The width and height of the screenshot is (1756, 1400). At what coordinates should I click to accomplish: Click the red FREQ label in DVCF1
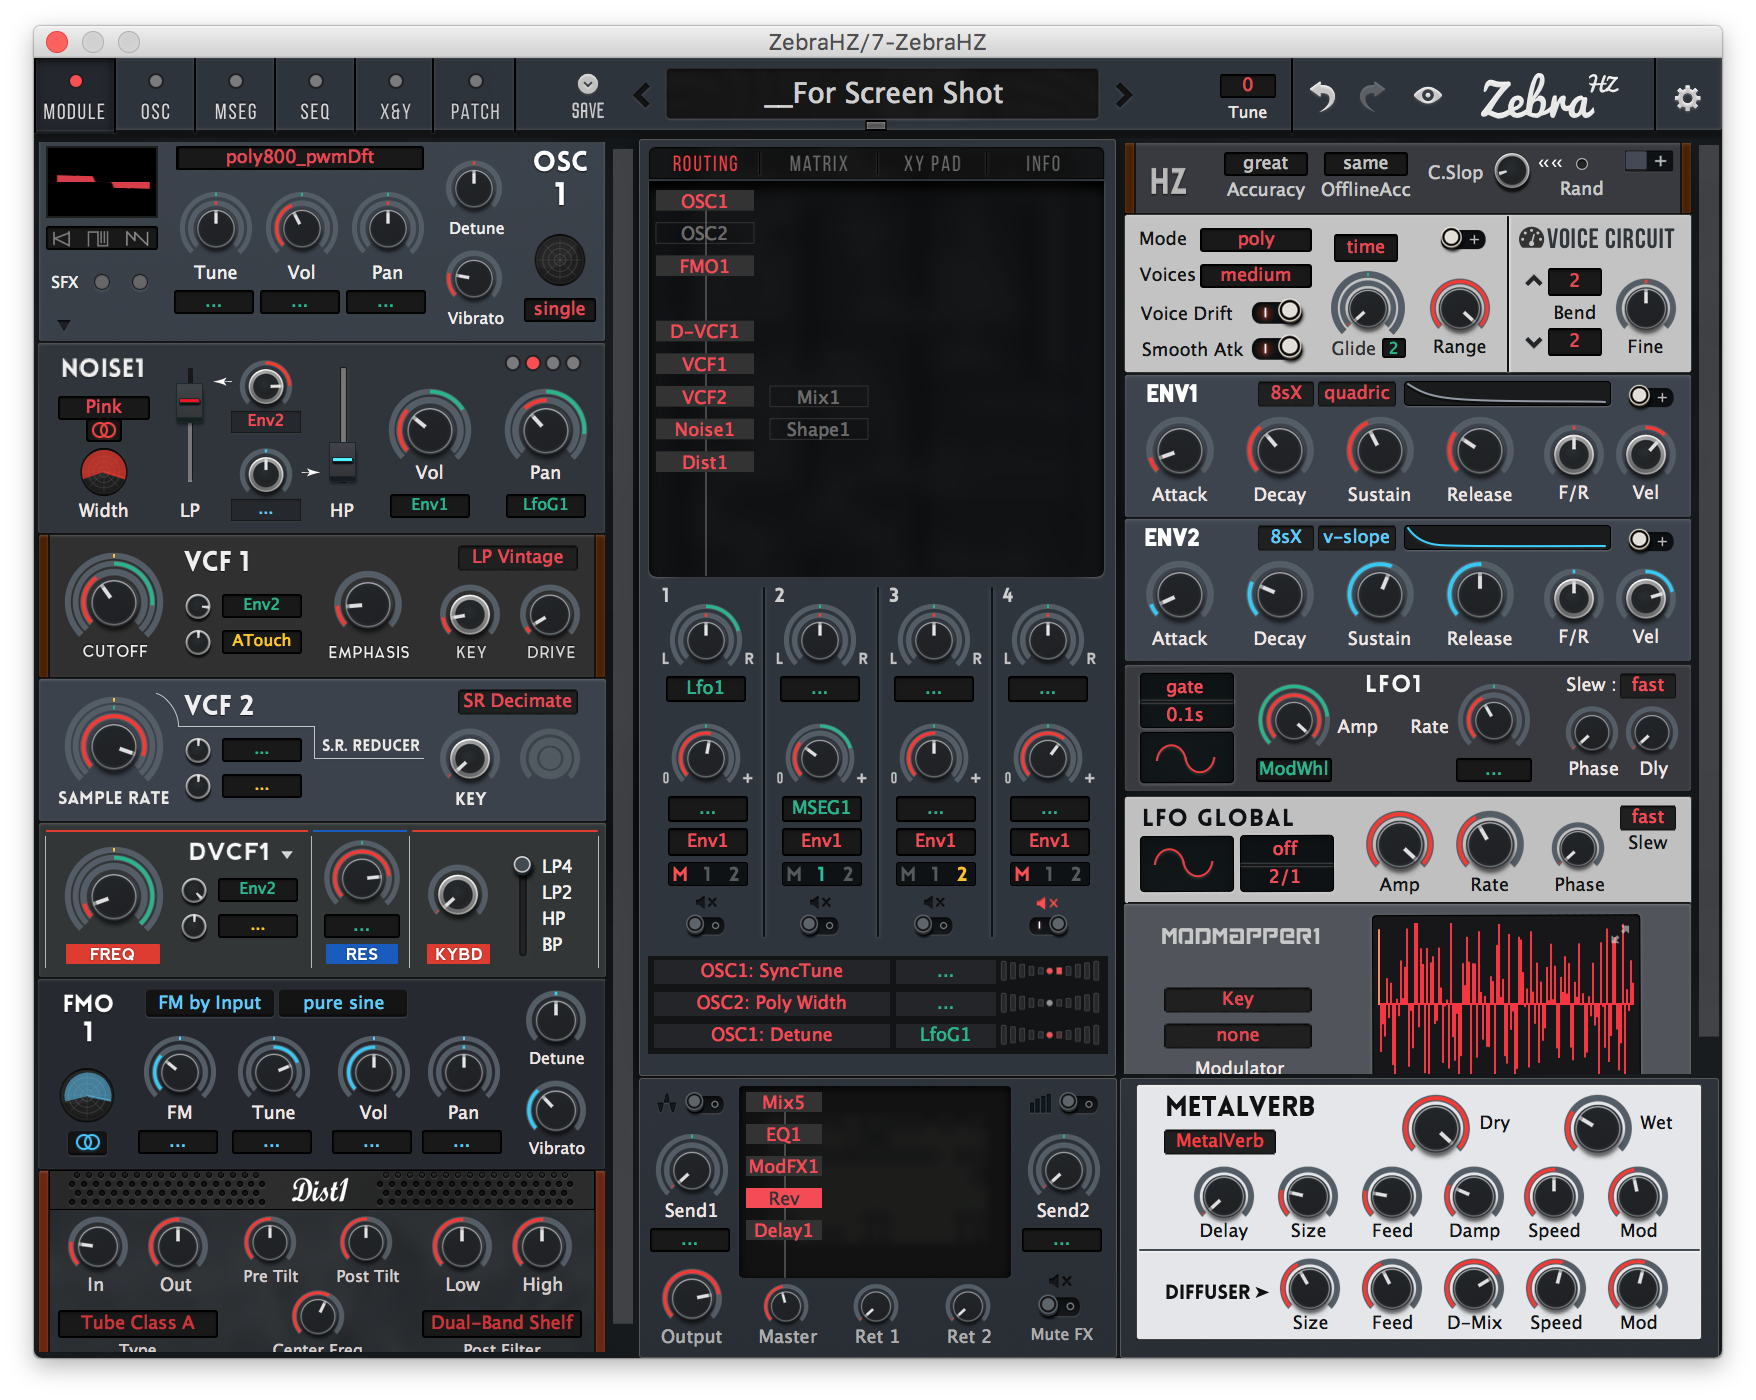pos(112,954)
